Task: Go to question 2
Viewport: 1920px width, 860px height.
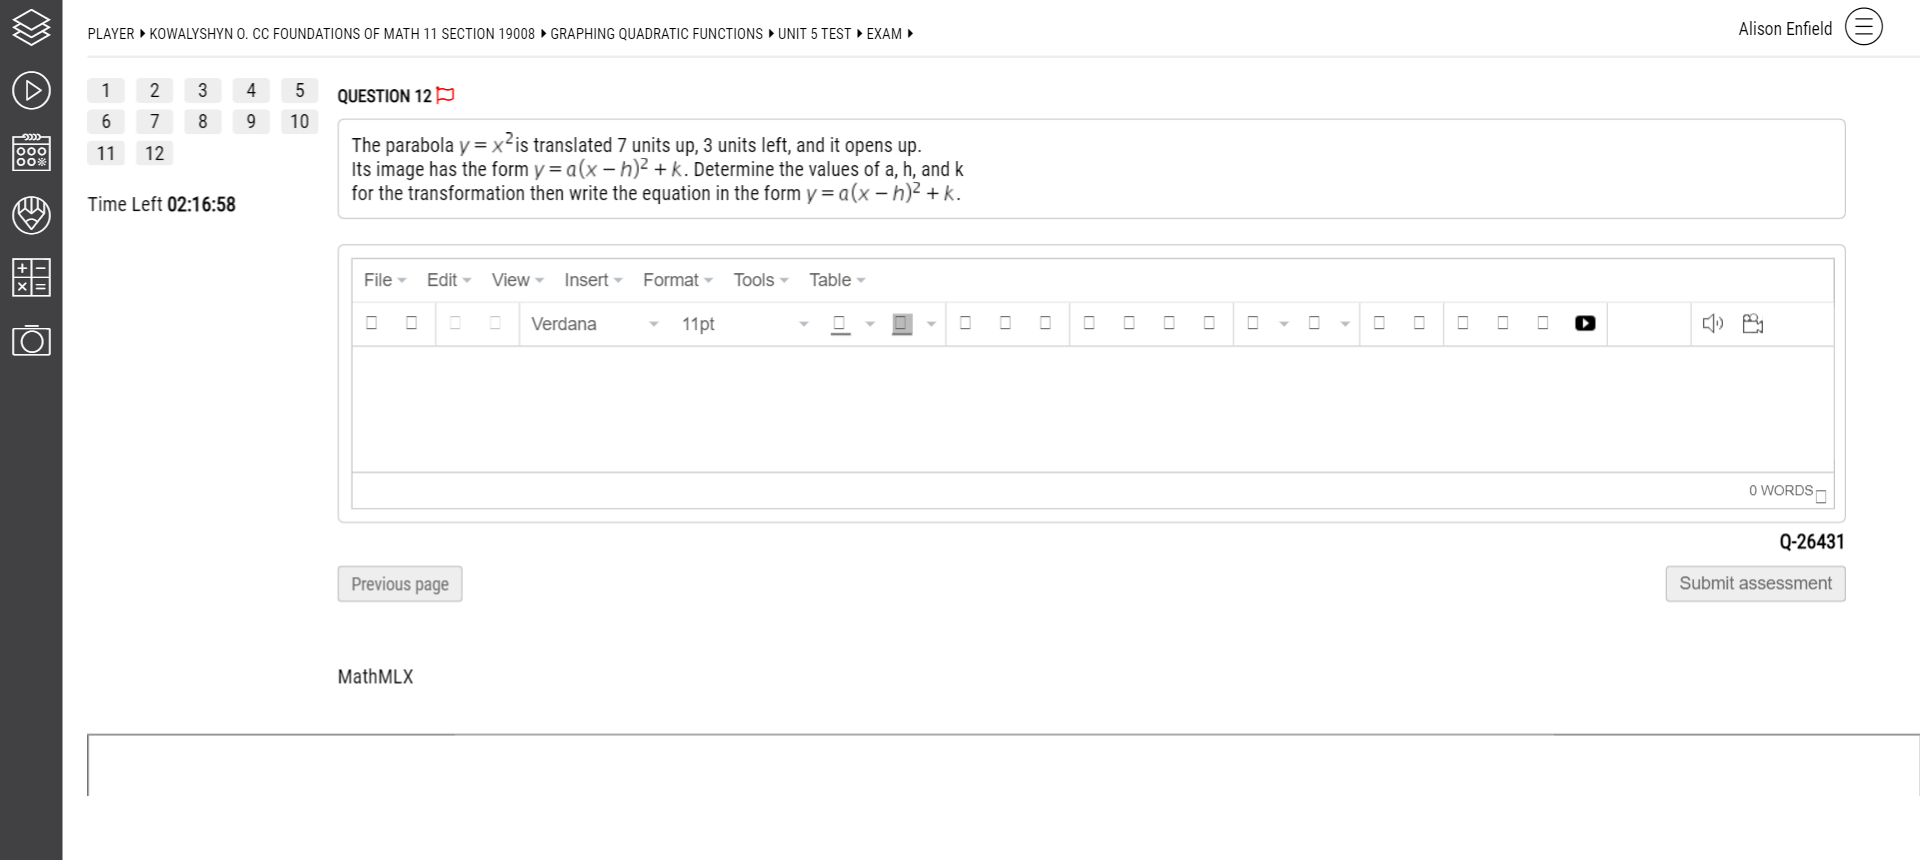Action: [x=154, y=90]
